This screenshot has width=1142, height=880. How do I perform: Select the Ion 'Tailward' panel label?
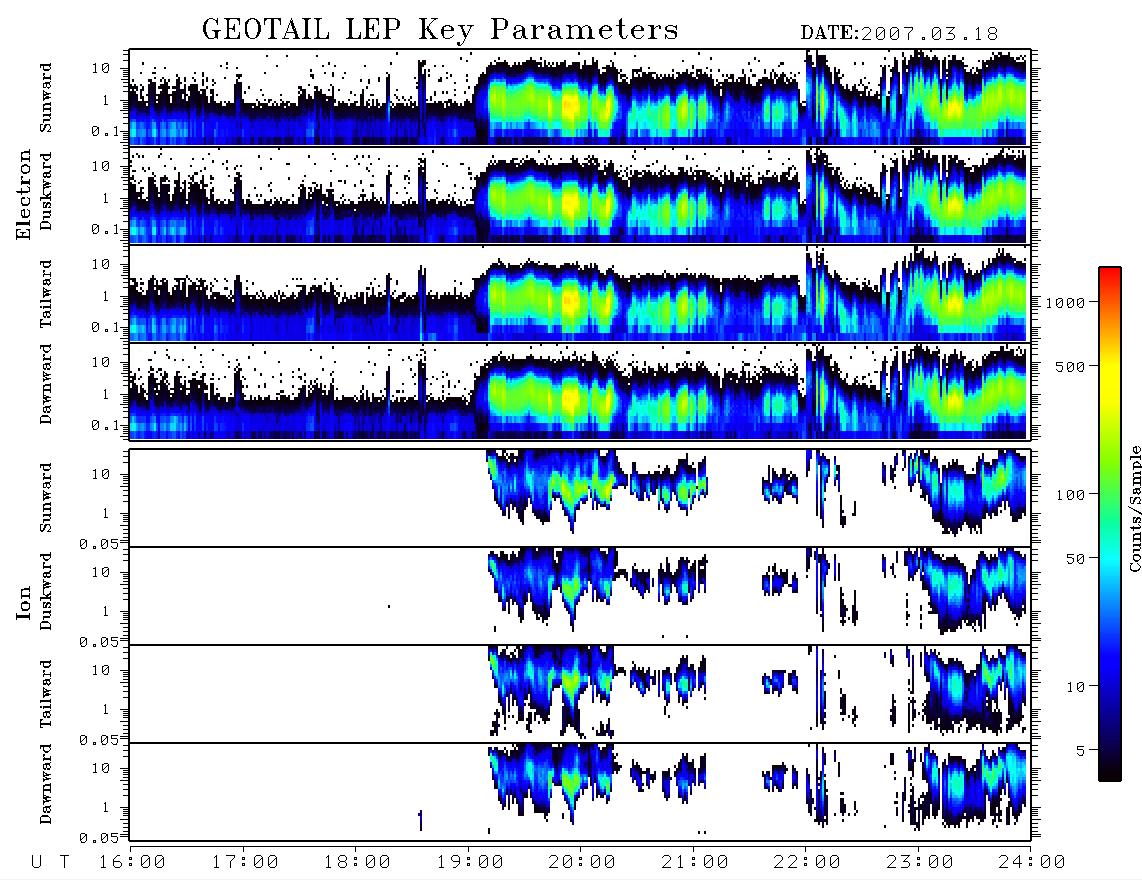tap(46, 694)
